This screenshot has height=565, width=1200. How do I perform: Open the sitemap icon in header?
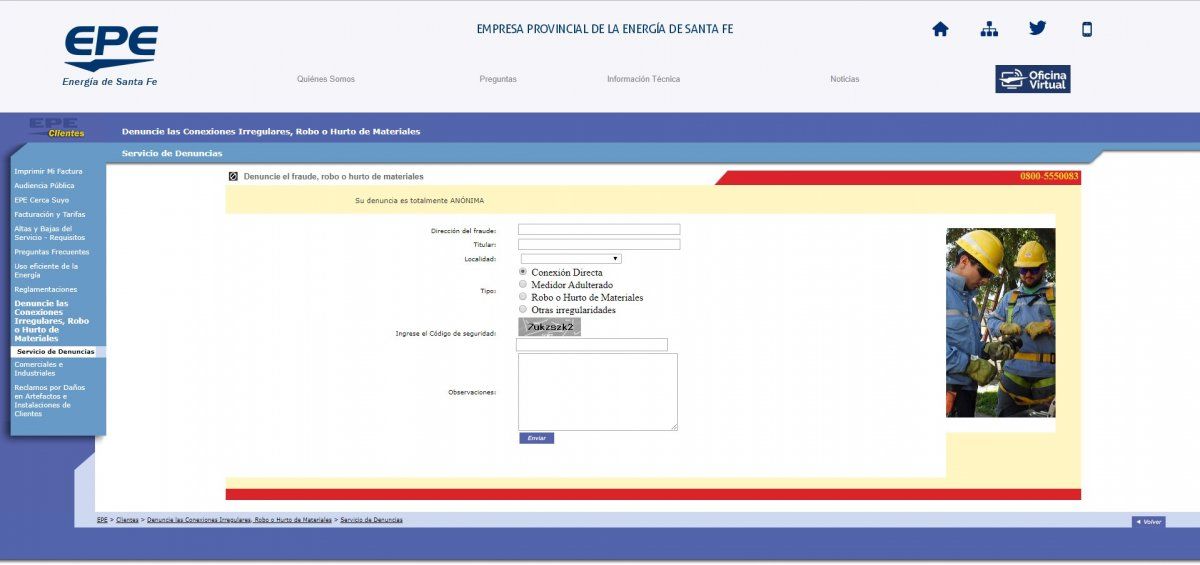click(x=989, y=29)
